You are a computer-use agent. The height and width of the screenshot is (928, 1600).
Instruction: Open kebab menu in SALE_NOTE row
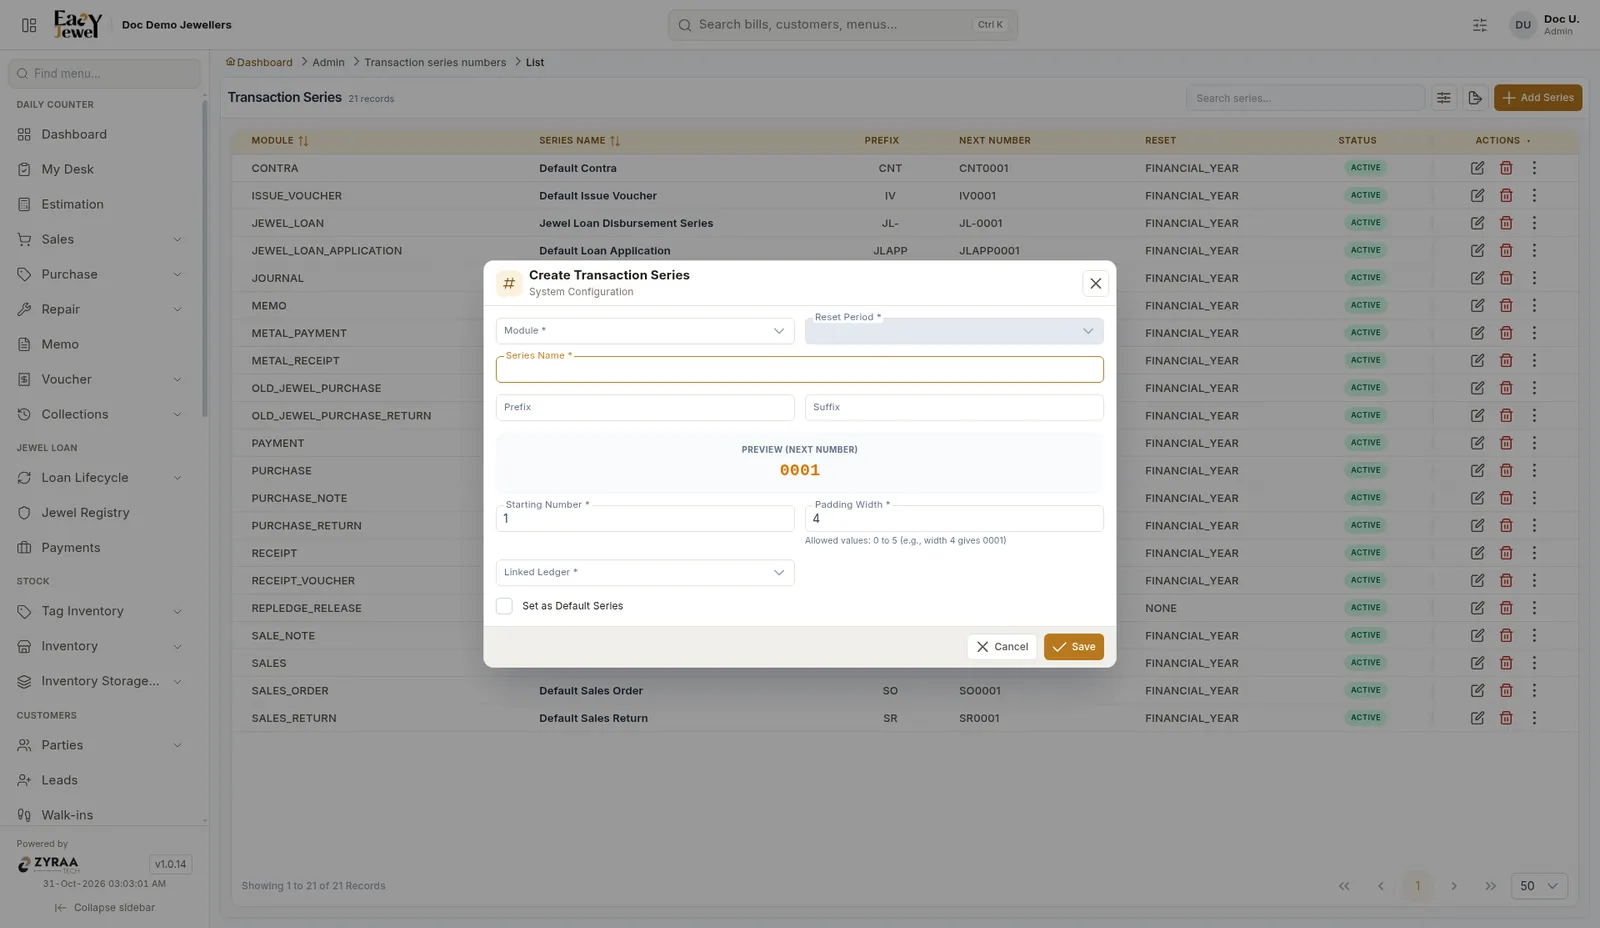(x=1534, y=636)
